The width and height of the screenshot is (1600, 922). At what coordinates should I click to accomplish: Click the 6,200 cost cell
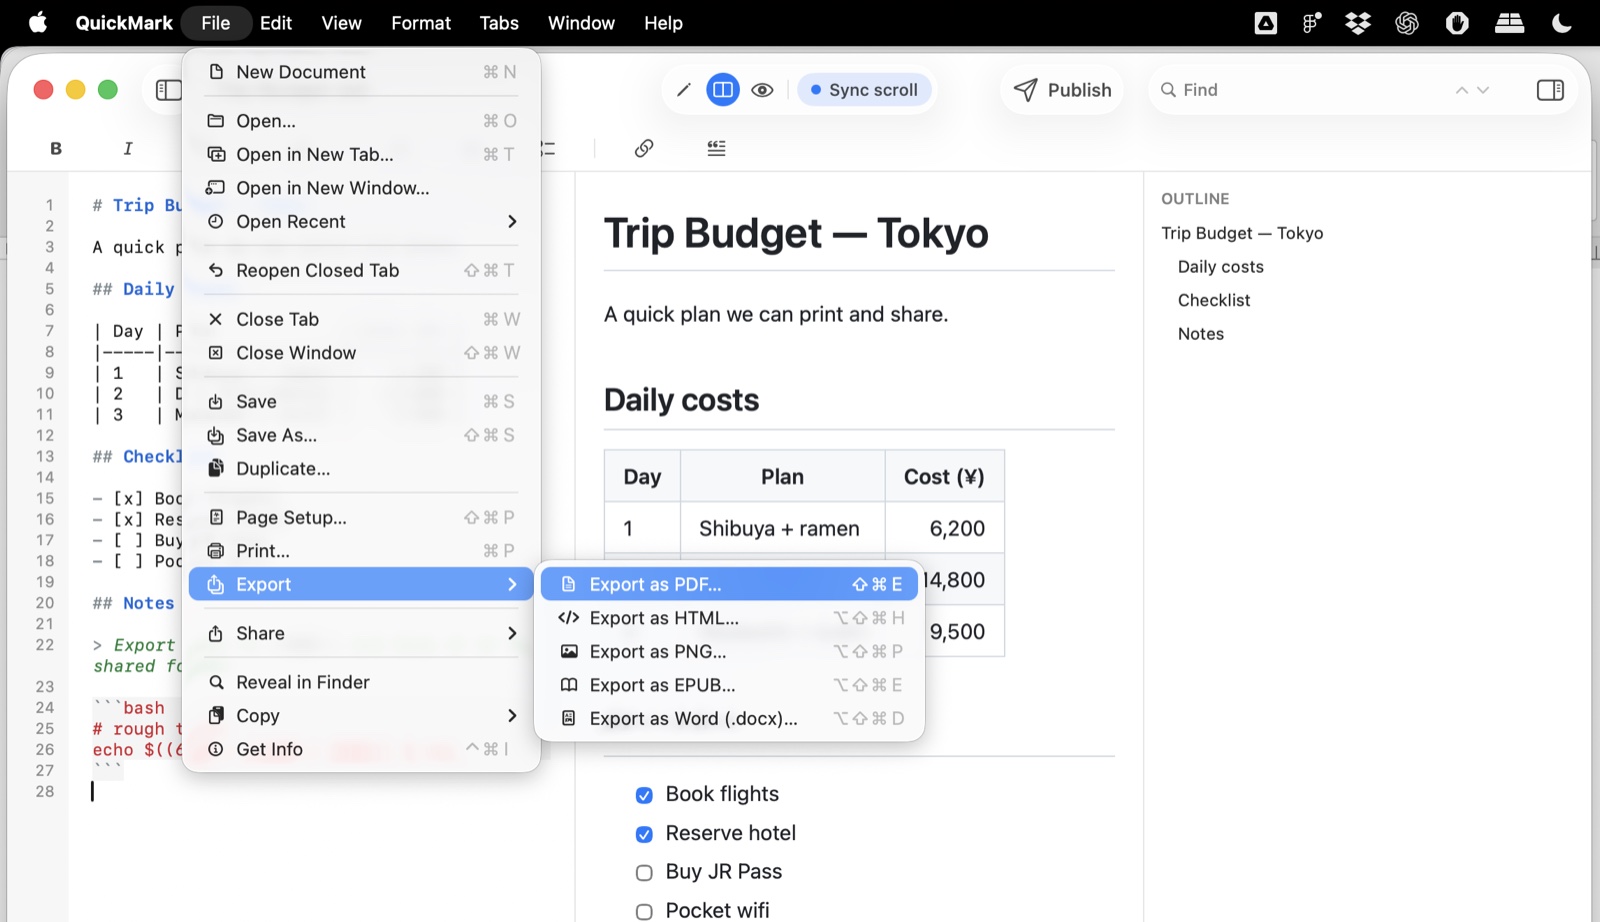pyautogui.click(x=945, y=528)
